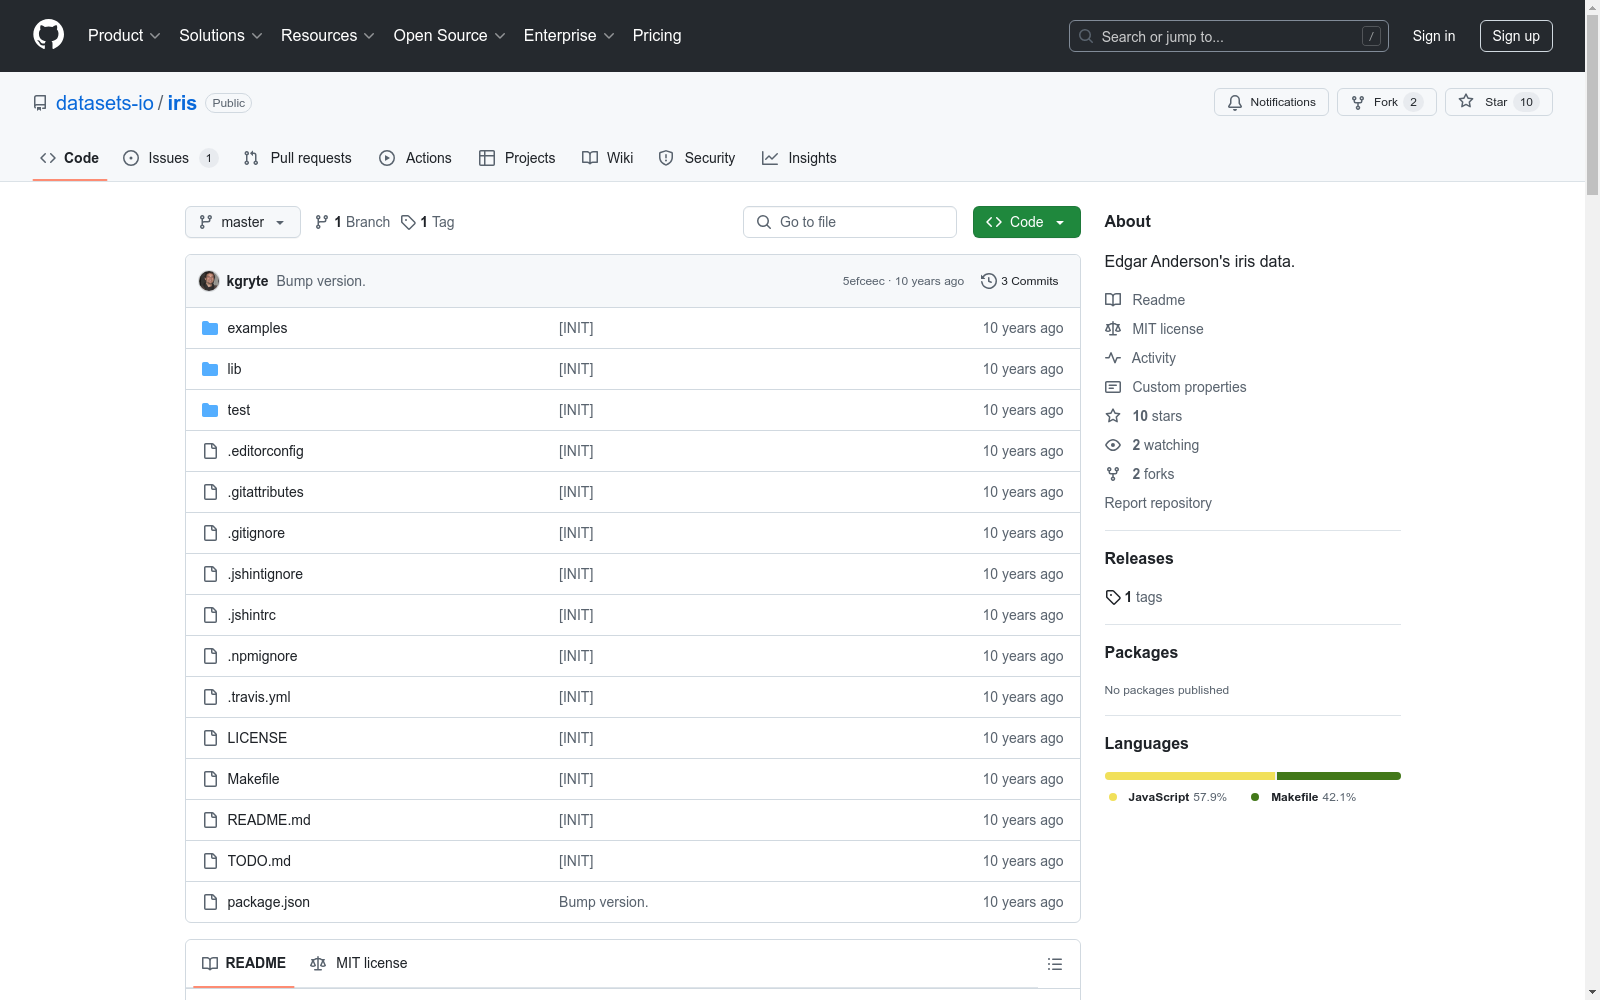Click the file icon next to LICENSE
The height and width of the screenshot is (1000, 1600).
(x=210, y=738)
